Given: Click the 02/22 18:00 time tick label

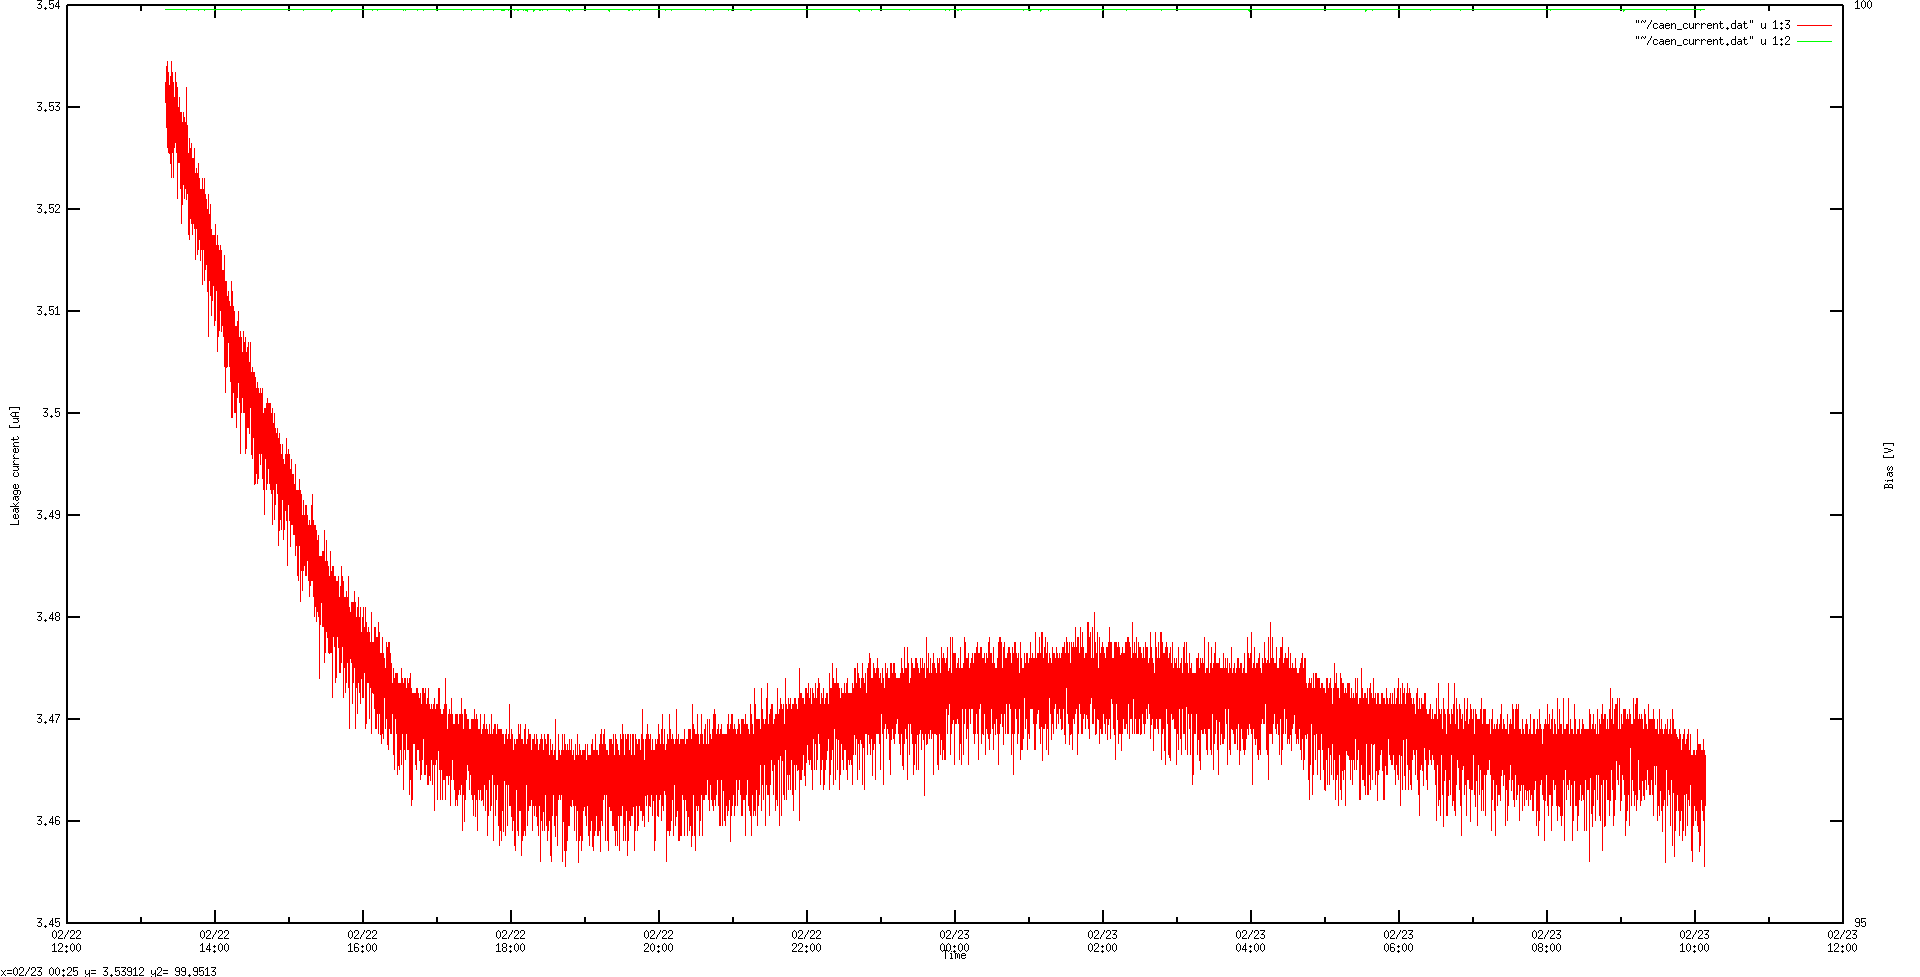Looking at the screenshot, I should [x=510, y=941].
